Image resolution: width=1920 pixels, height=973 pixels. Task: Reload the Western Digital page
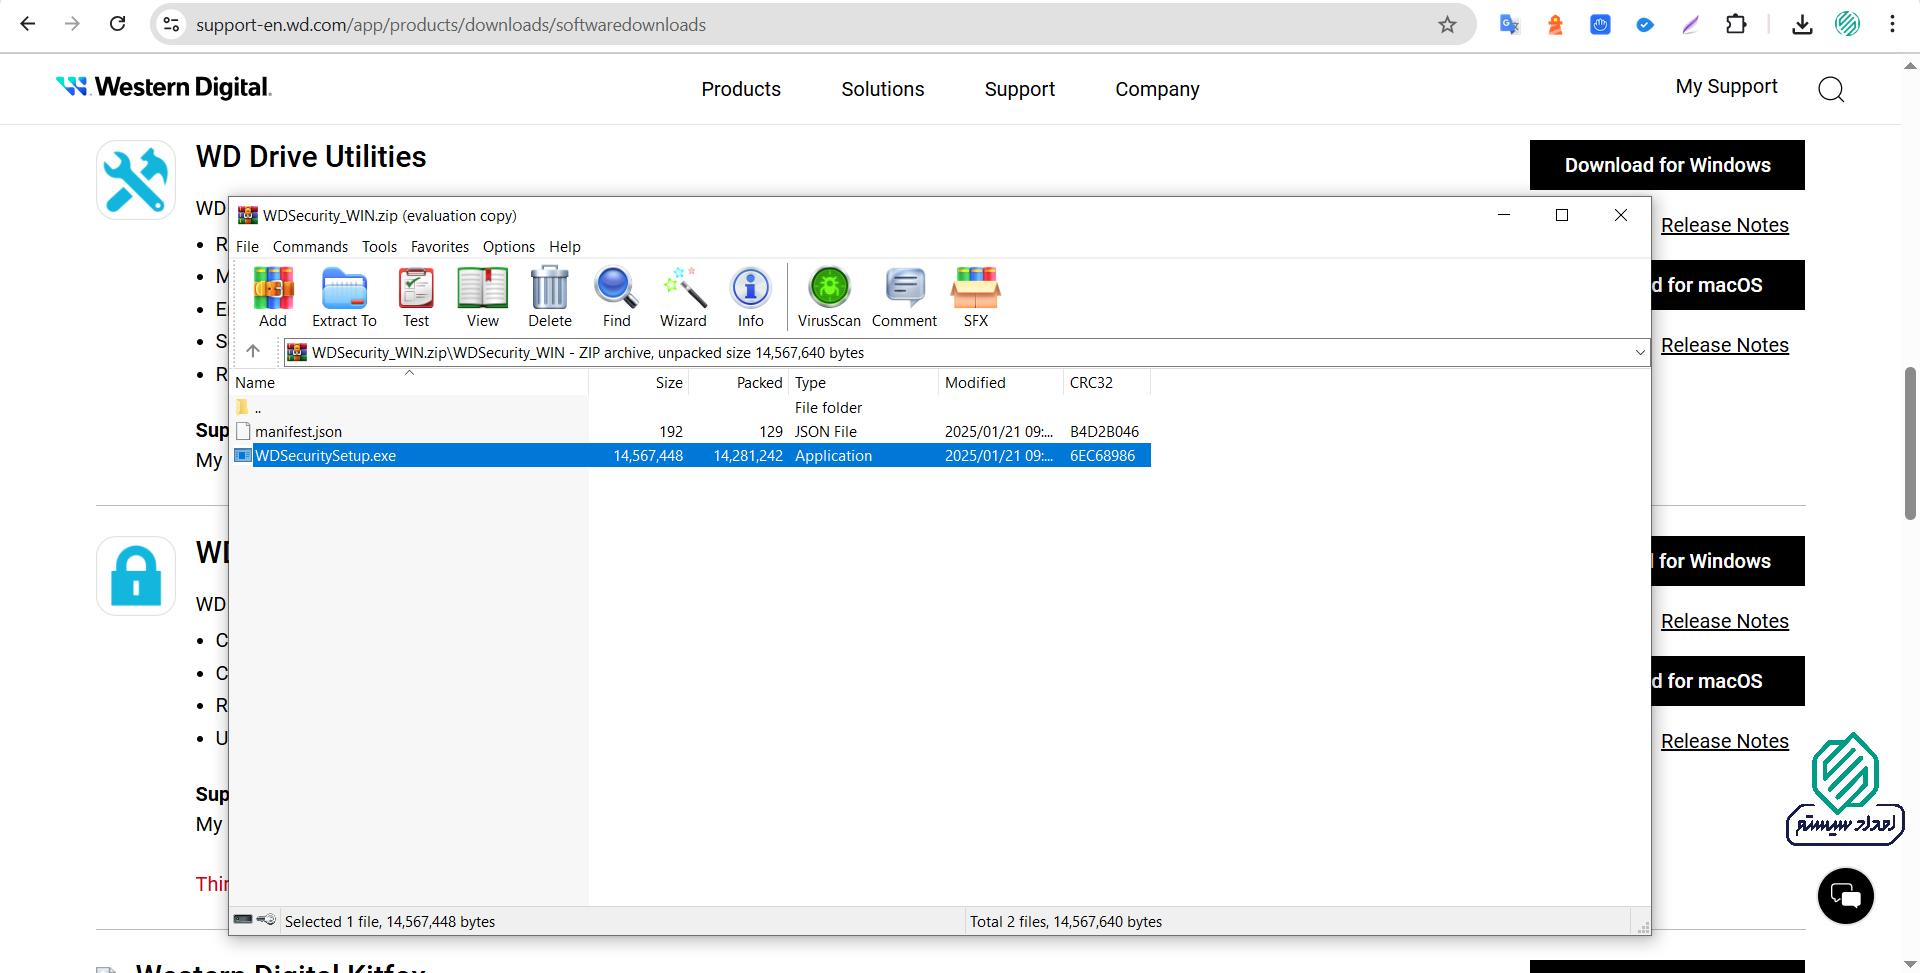click(x=117, y=24)
